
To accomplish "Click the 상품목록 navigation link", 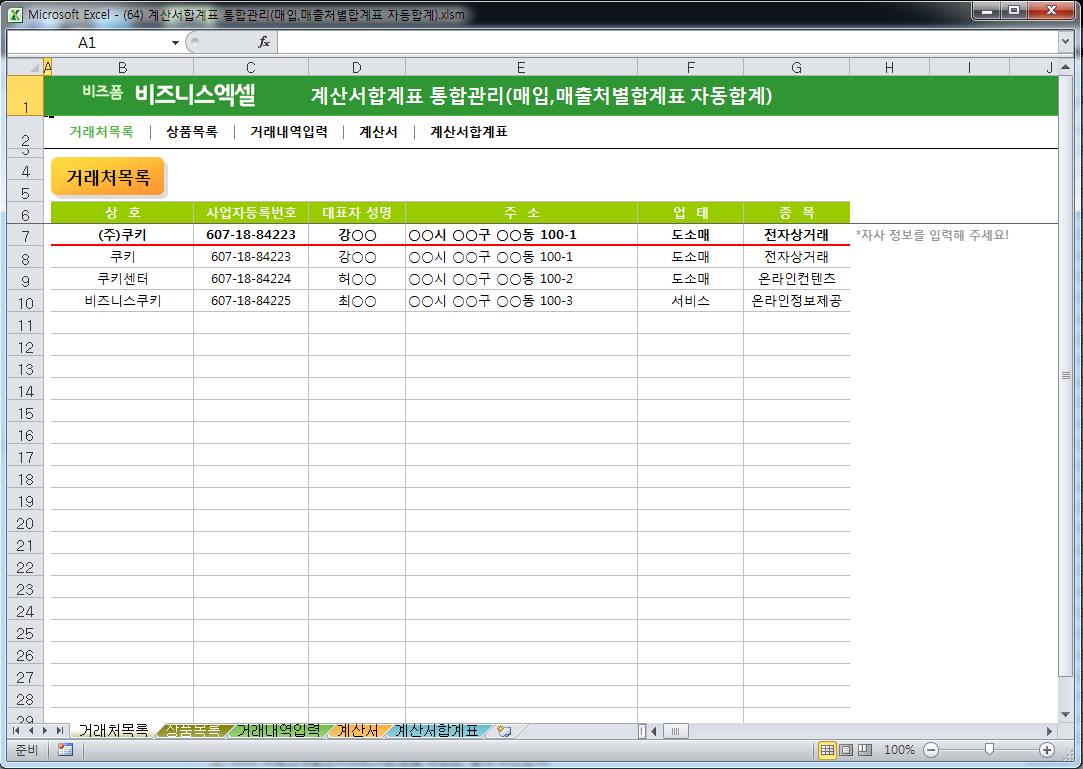I will pos(191,132).
